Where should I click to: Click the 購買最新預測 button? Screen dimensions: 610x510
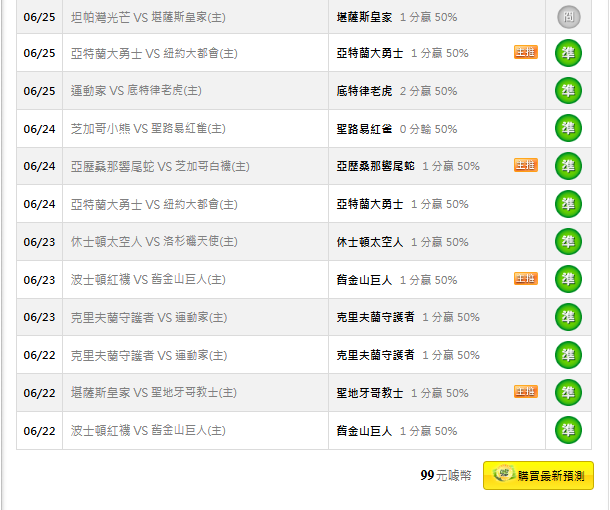coord(538,475)
